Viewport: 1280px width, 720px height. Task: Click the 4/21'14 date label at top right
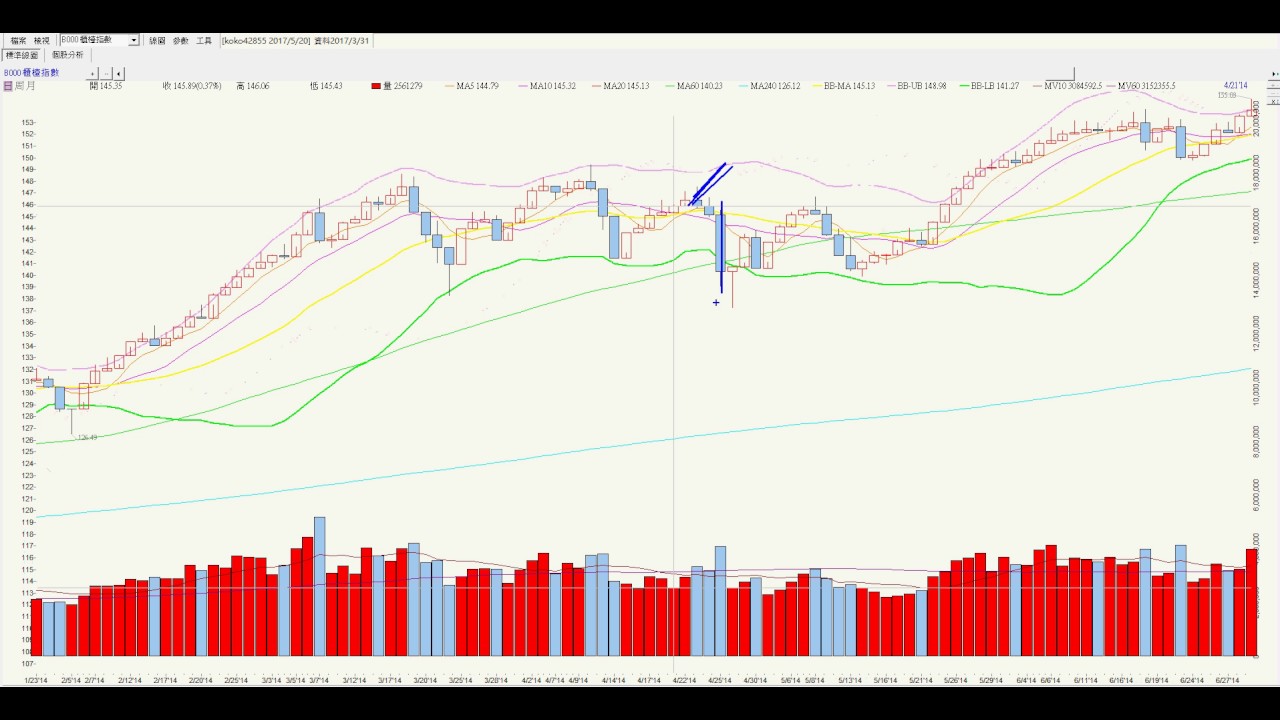[1236, 86]
